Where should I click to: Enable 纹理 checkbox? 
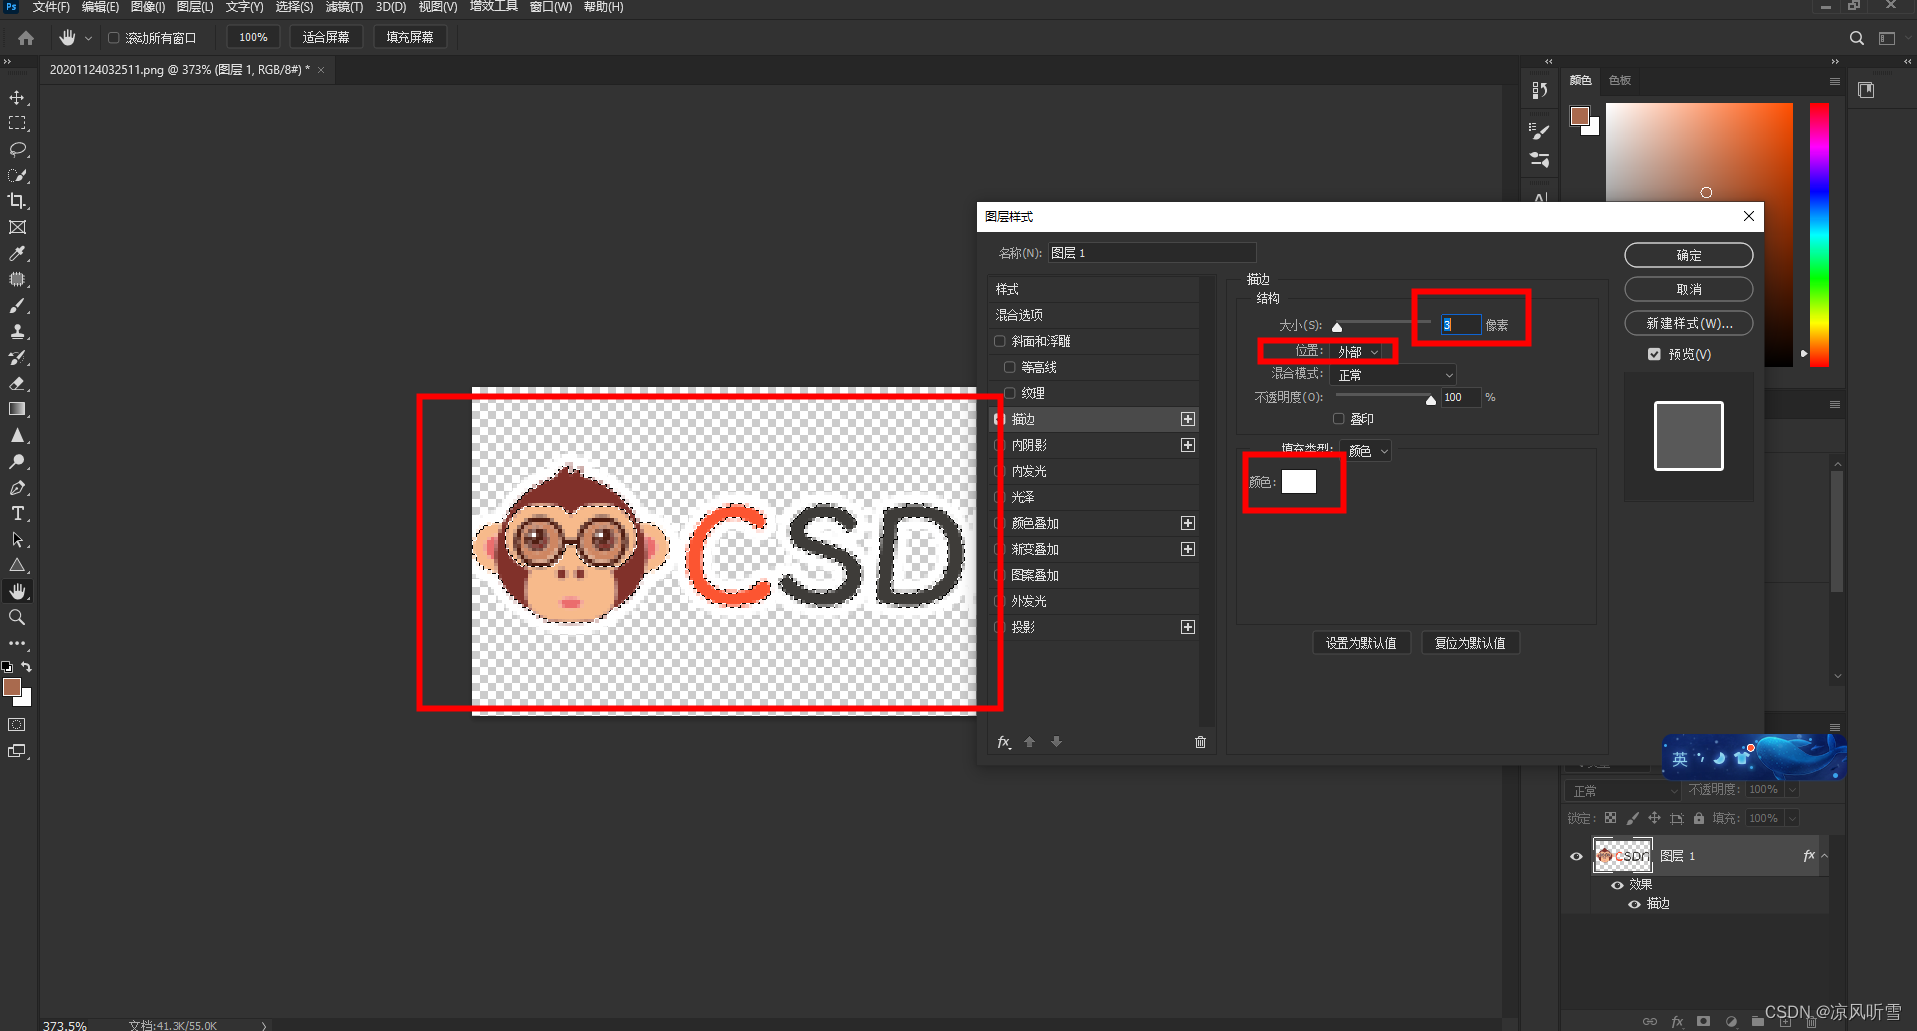pyautogui.click(x=1009, y=393)
